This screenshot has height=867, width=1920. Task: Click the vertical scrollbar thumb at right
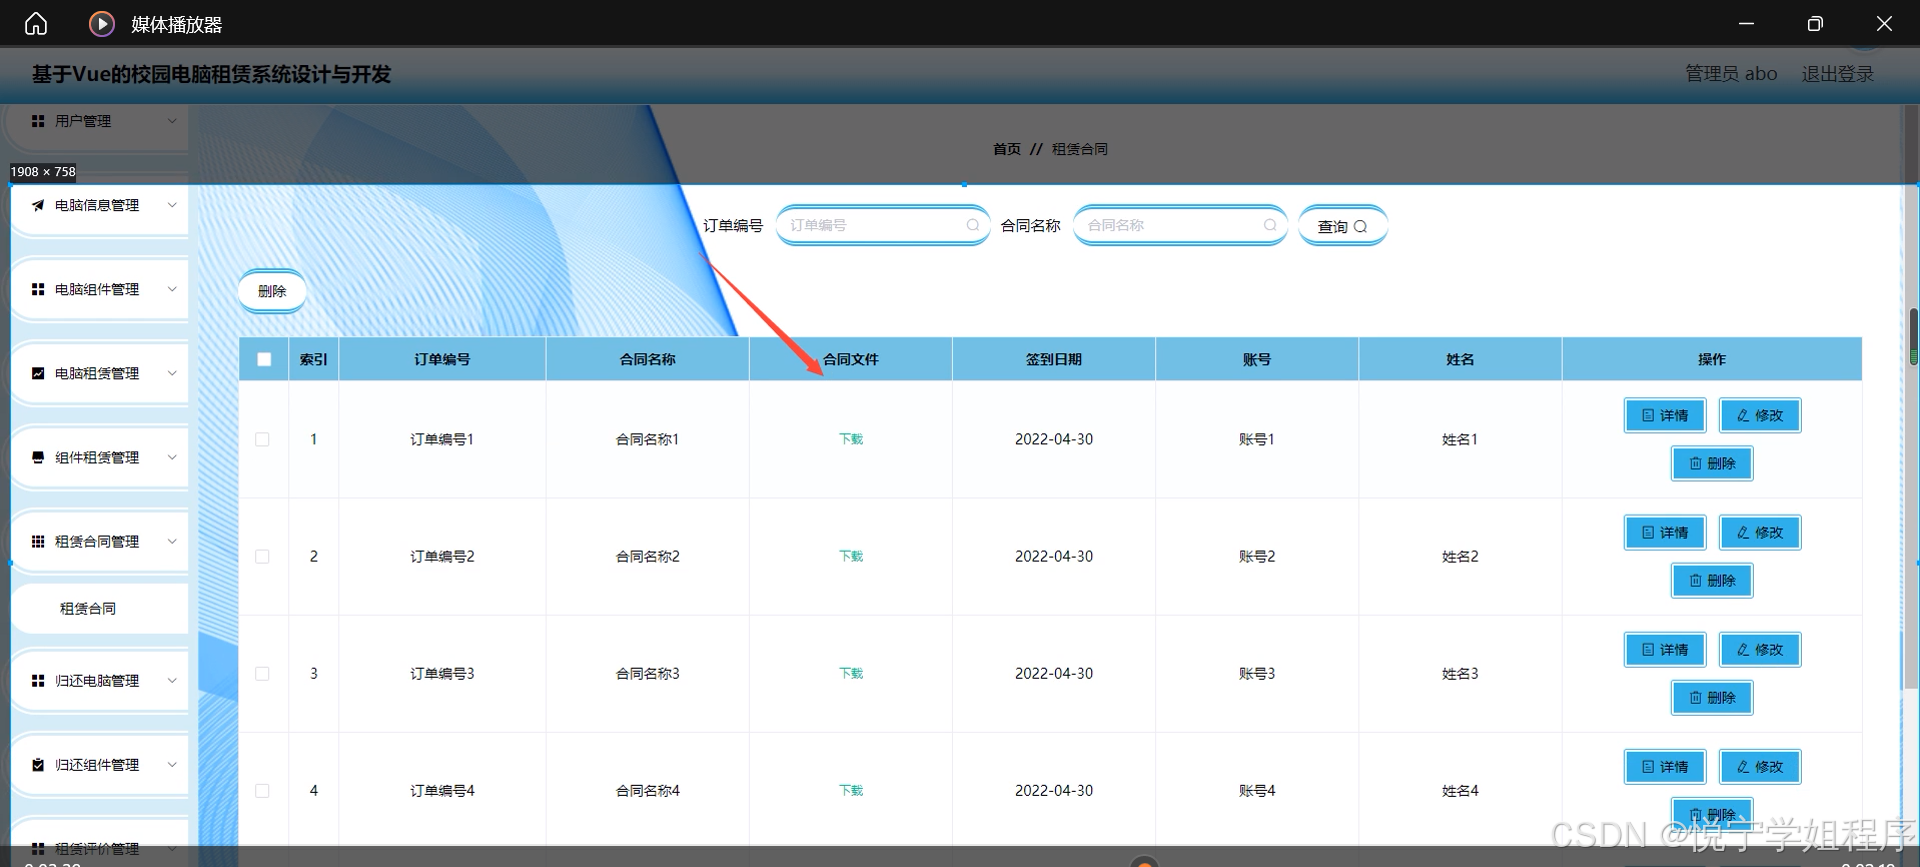(x=1913, y=336)
